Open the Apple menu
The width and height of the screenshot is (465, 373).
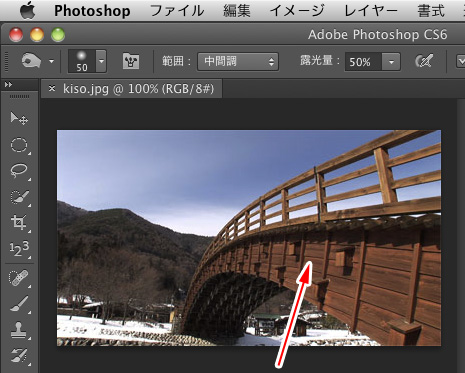point(27,10)
